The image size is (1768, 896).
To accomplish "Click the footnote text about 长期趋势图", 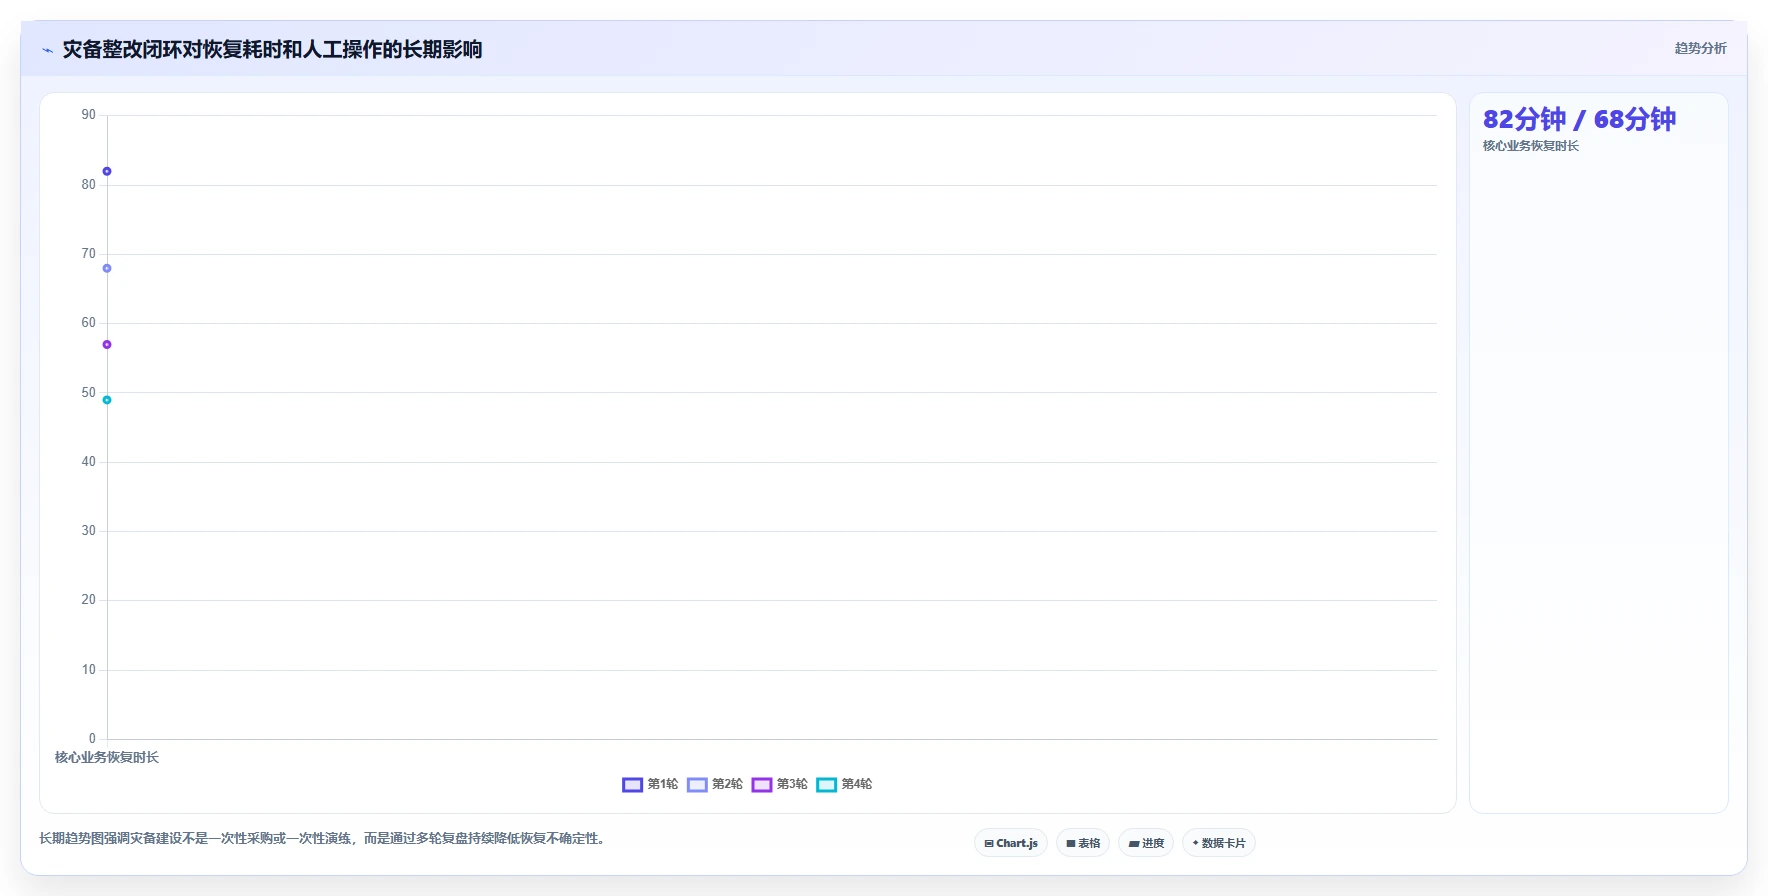I will (322, 838).
